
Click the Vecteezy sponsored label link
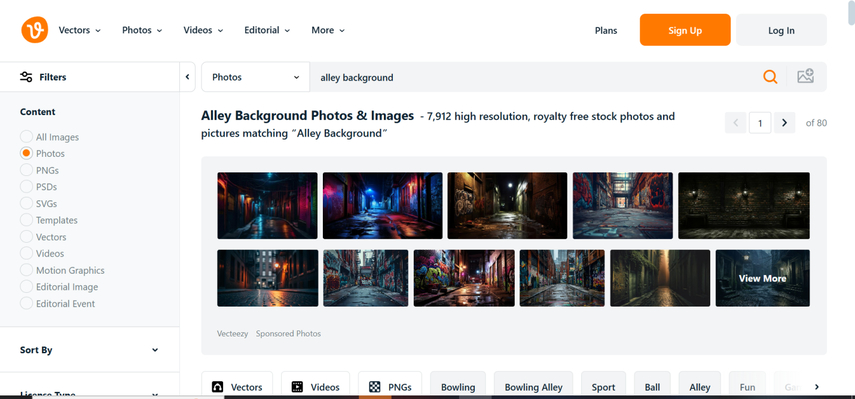pos(233,333)
